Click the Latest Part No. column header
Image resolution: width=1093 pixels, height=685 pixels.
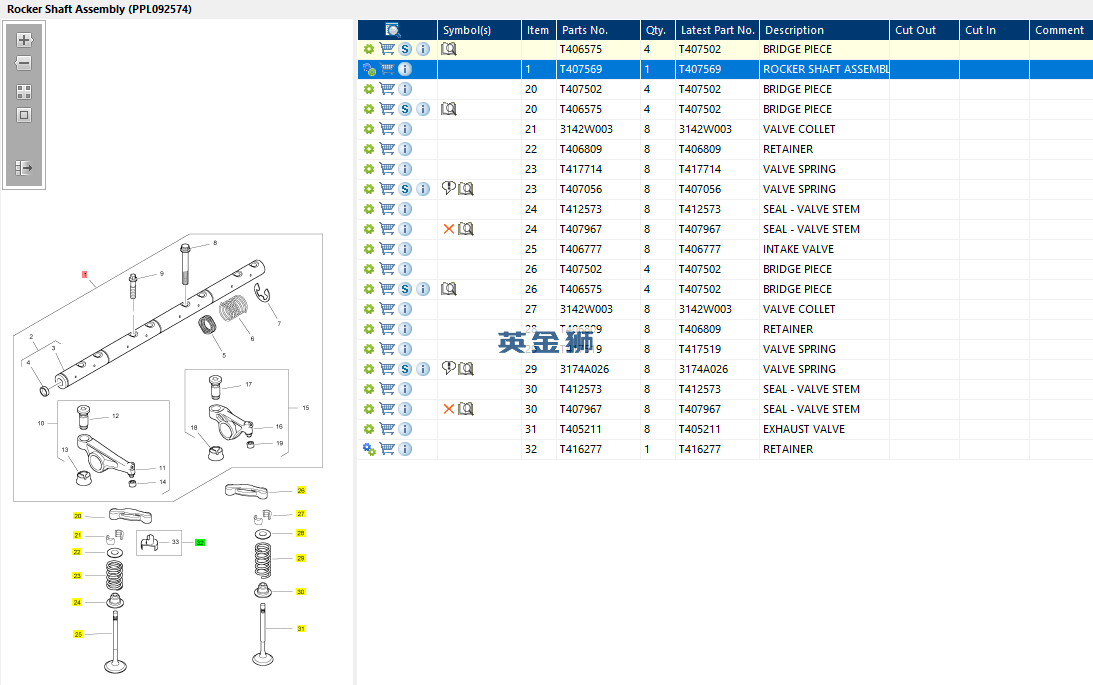717,30
